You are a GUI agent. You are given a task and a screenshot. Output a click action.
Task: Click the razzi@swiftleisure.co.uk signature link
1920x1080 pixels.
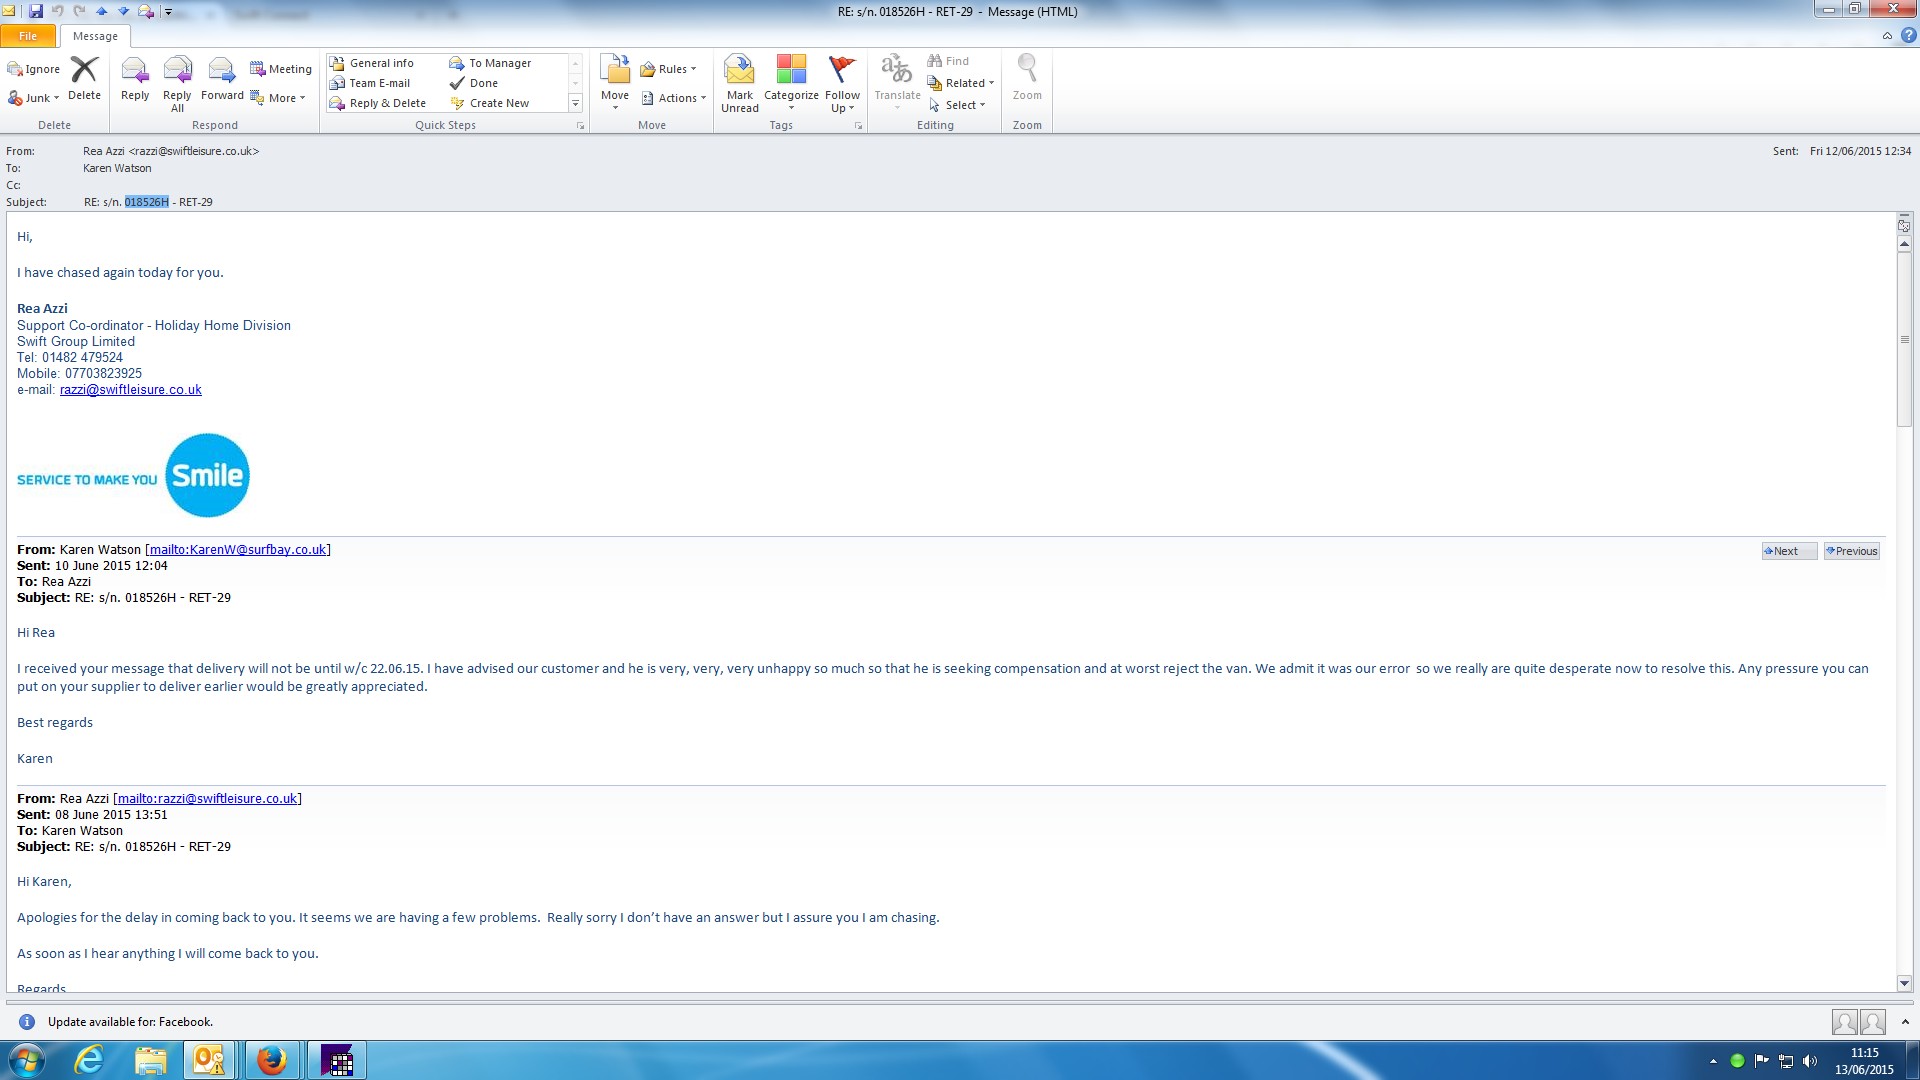130,390
